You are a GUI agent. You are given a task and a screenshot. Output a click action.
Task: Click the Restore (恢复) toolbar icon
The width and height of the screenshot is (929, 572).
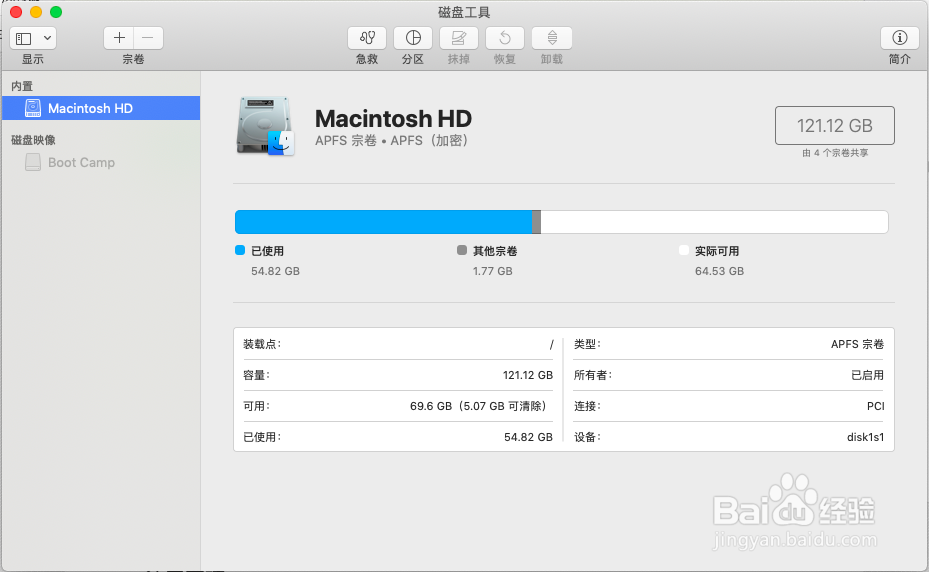(505, 39)
